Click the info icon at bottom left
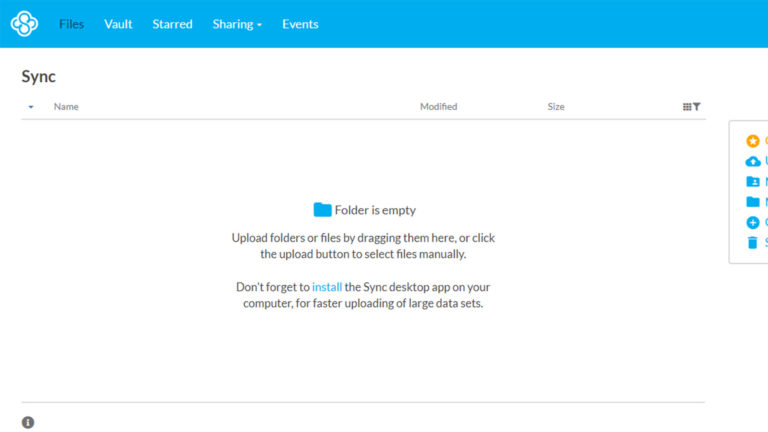The image size is (768, 432). pyautogui.click(x=28, y=422)
